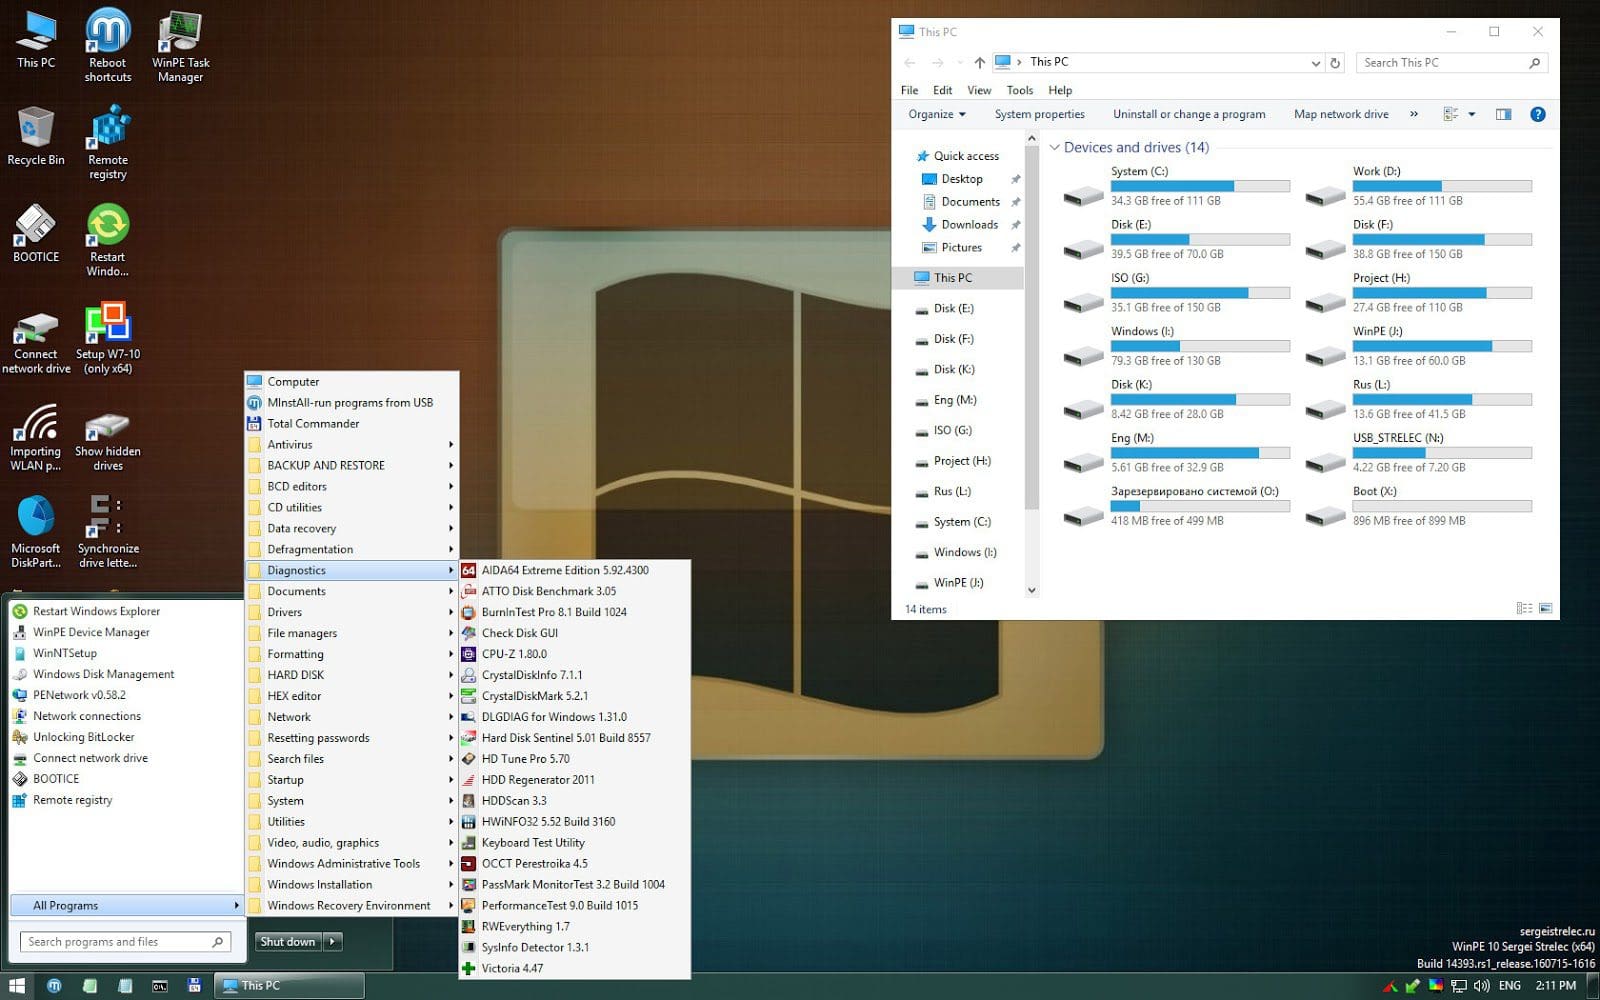Expand the Antivirus submenu

pyautogui.click(x=352, y=444)
